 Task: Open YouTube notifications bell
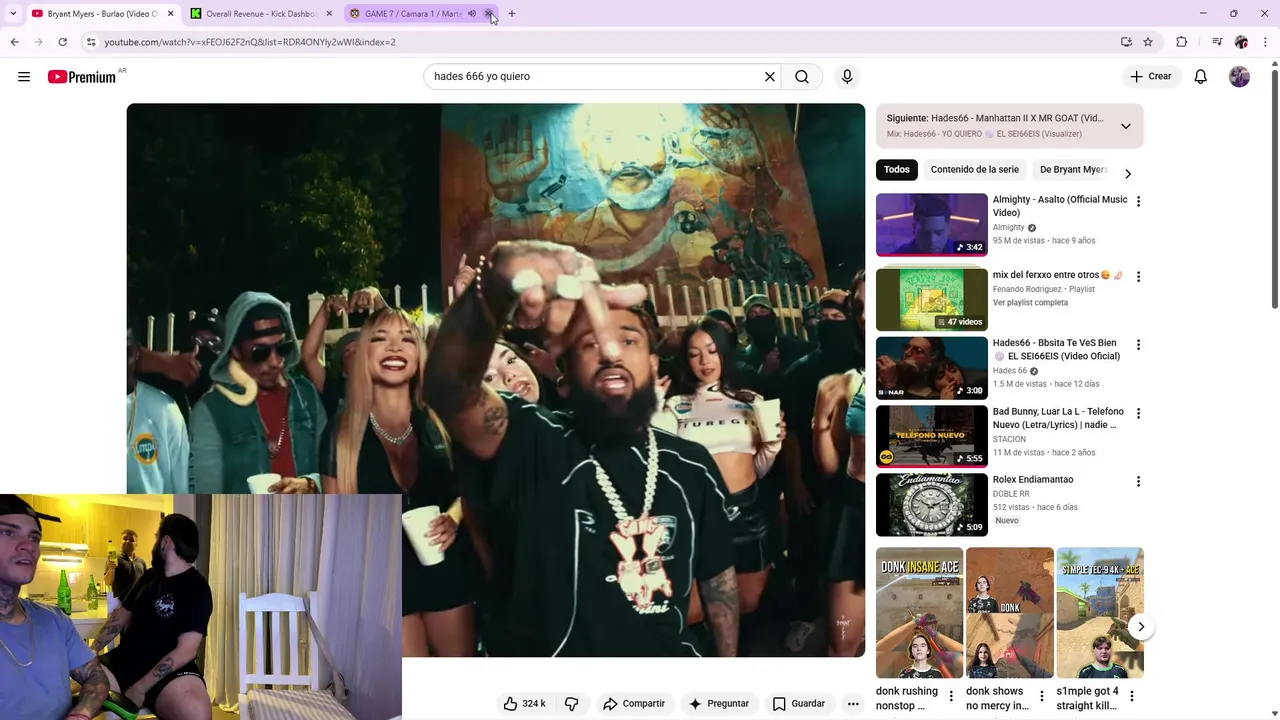coord(1201,77)
